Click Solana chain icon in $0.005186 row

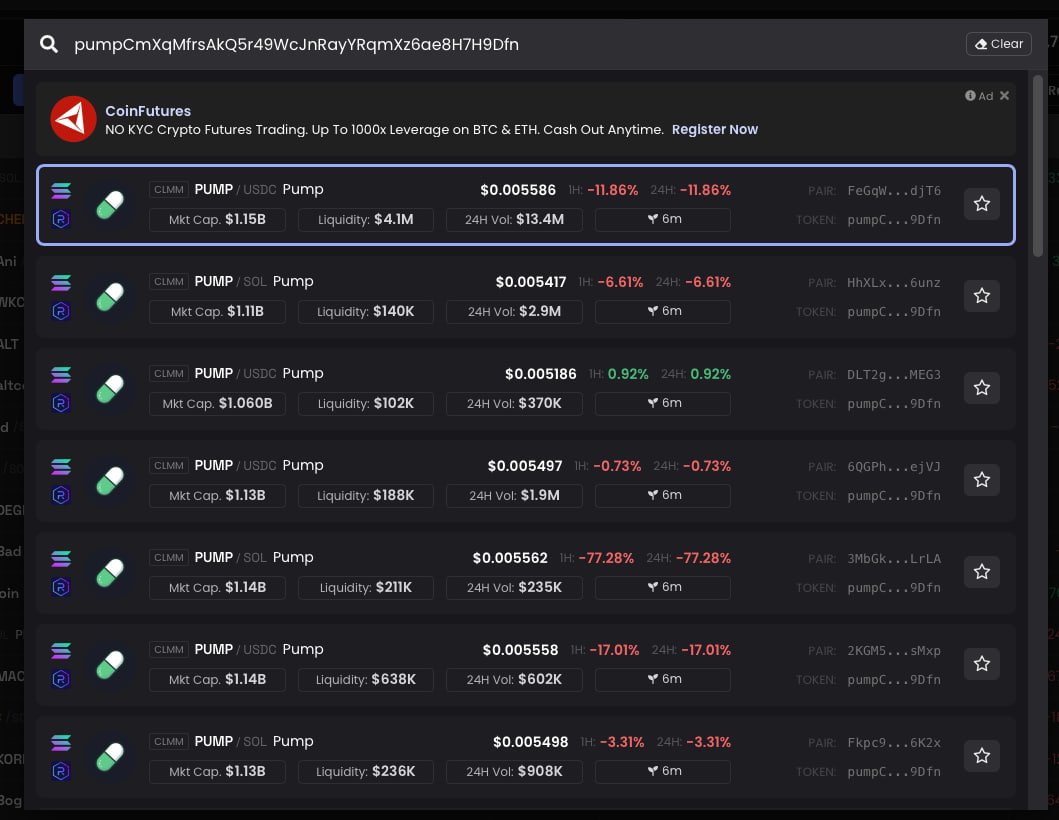61,374
